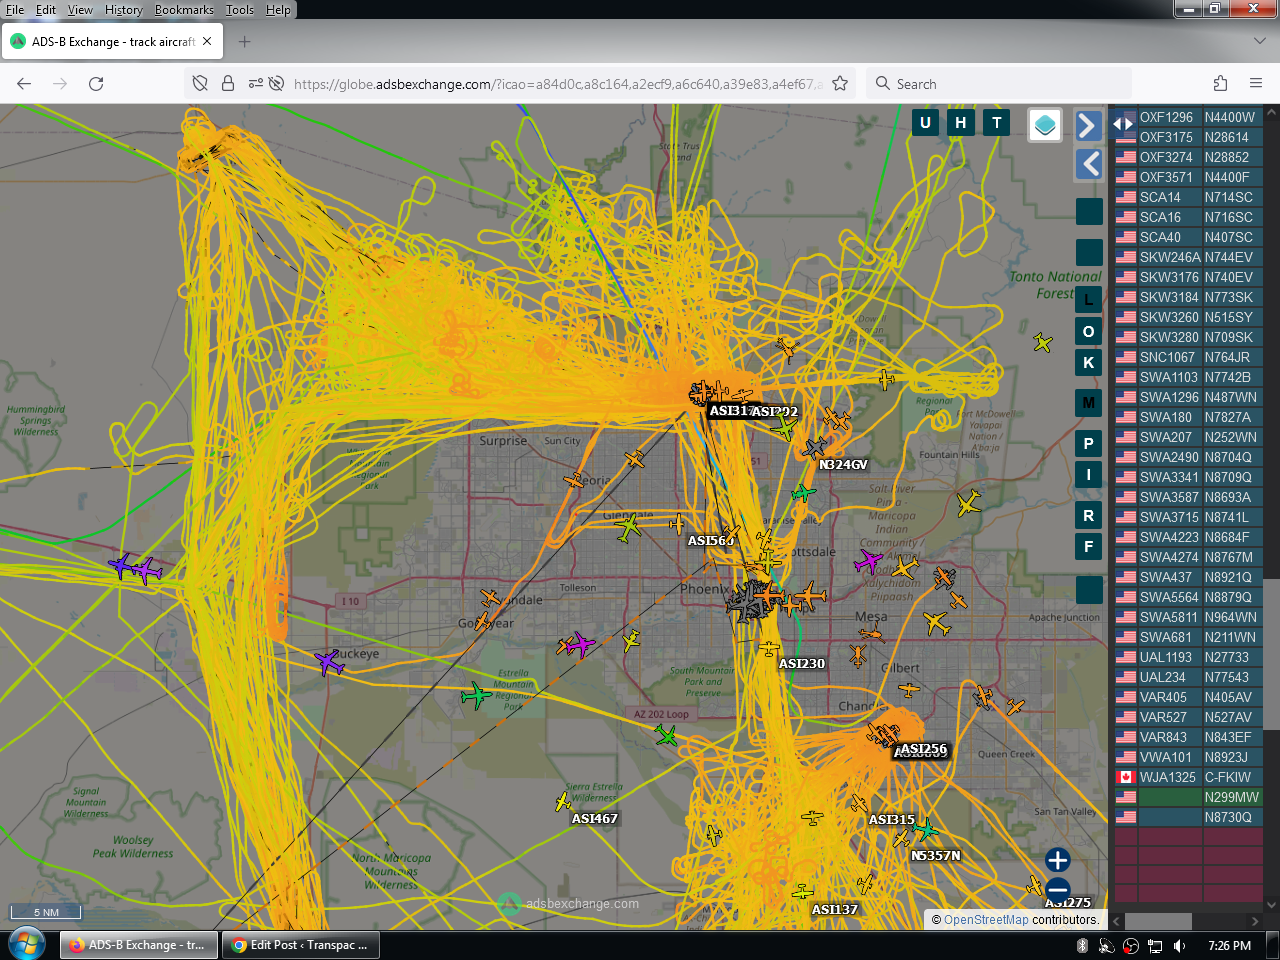This screenshot has height=960, width=1280.
Task: Toggle the L map option button
Action: tap(1089, 299)
